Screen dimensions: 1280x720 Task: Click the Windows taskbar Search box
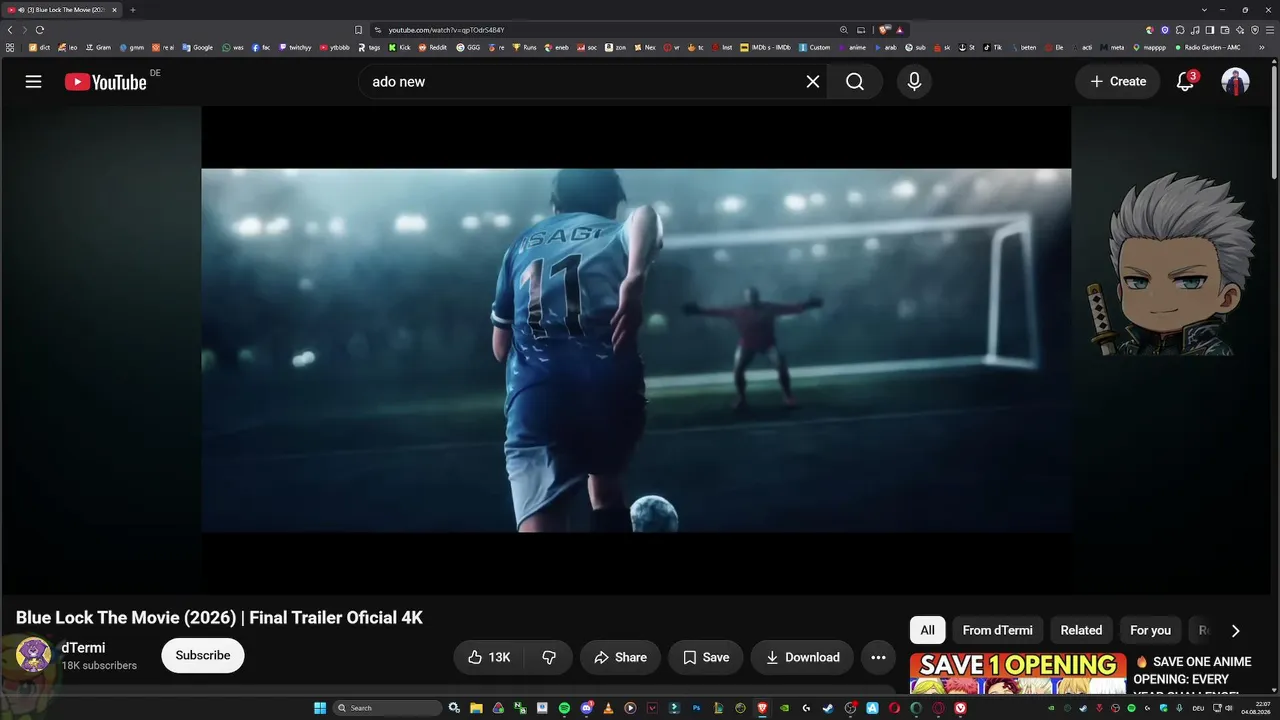click(388, 708)
